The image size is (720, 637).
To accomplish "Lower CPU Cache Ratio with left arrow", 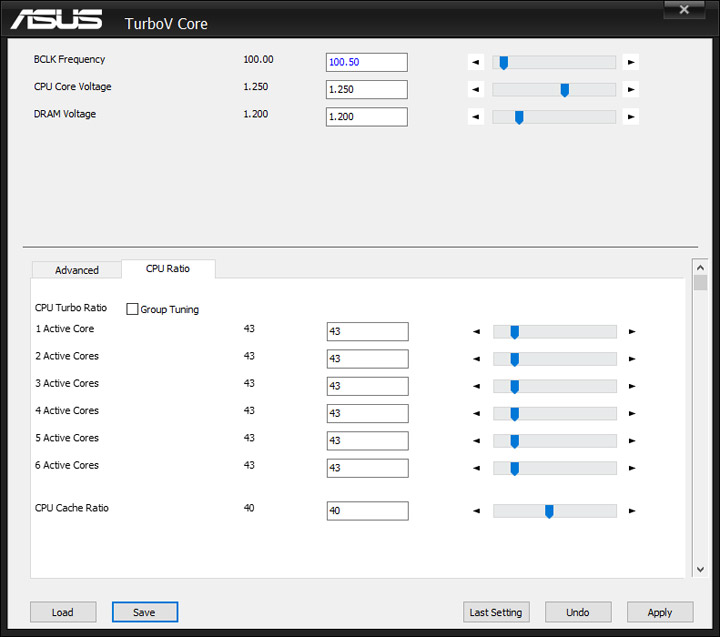I will pyautogui.click(x=477, y=511).
